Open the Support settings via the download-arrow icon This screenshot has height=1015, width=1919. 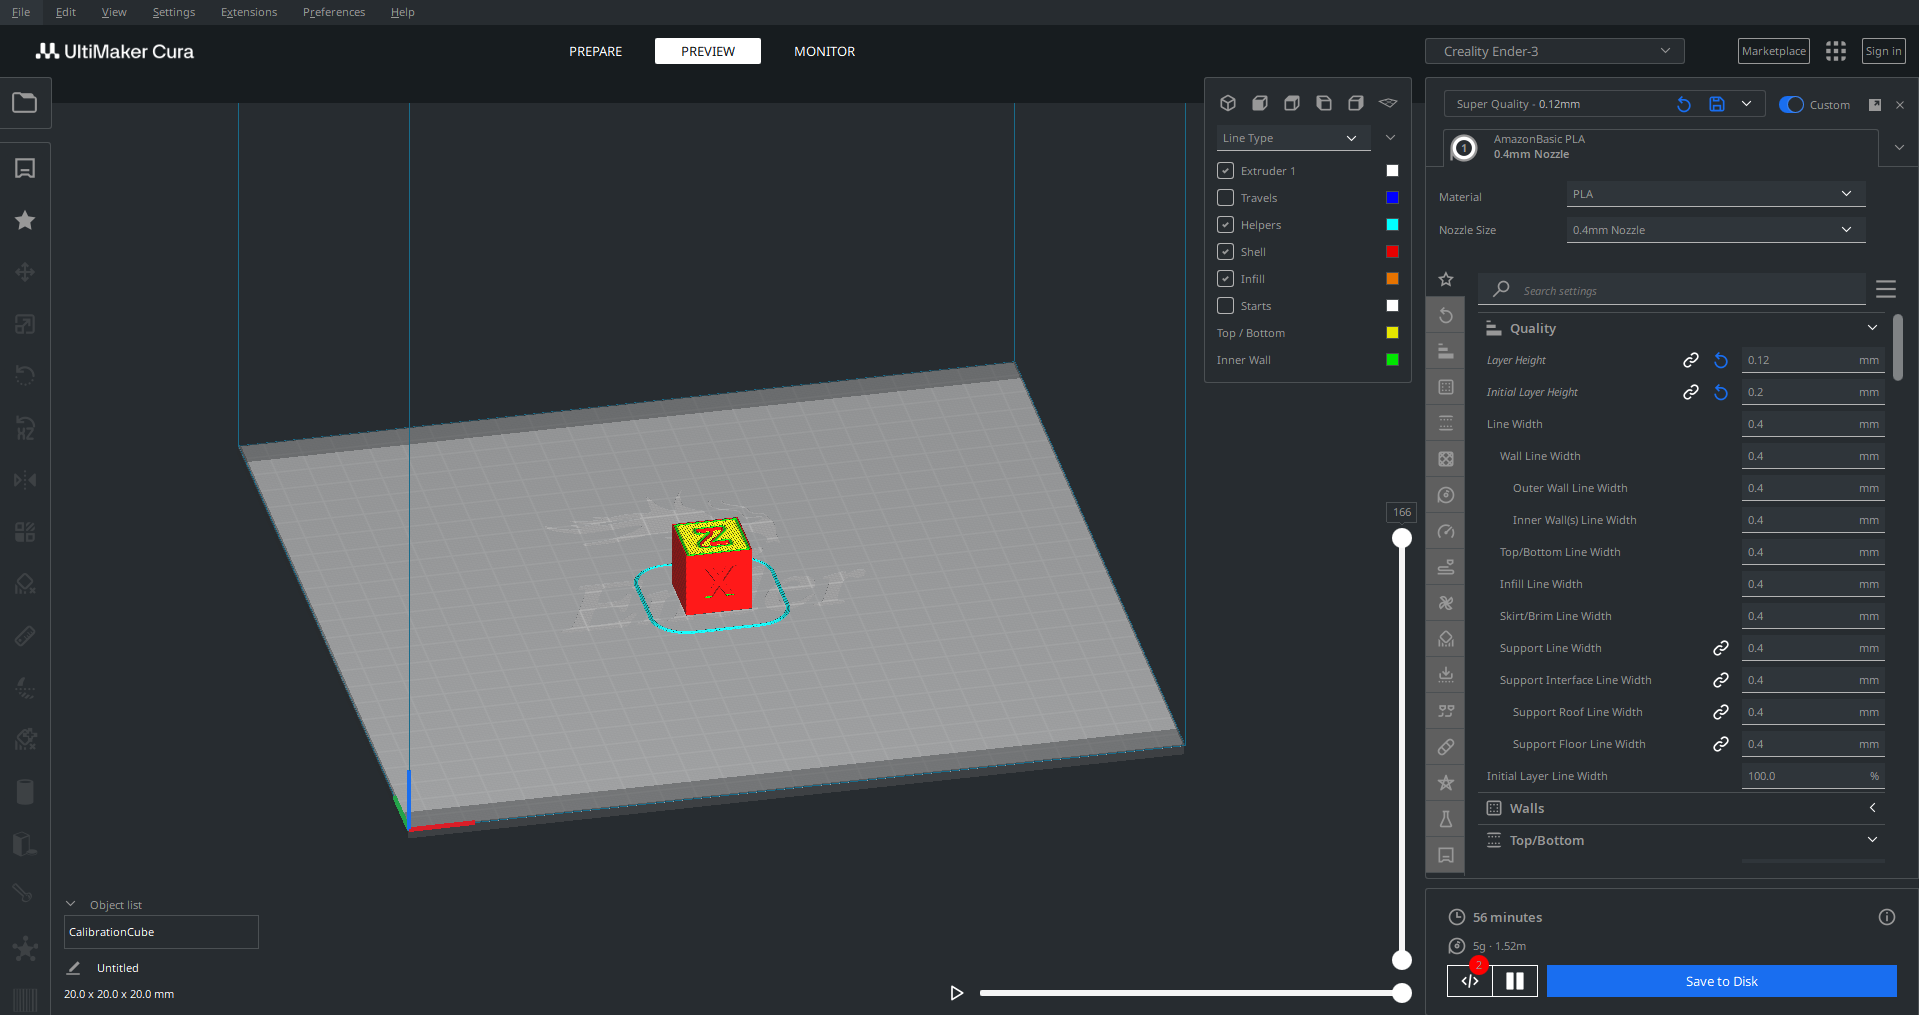(x=1445, y=675)
